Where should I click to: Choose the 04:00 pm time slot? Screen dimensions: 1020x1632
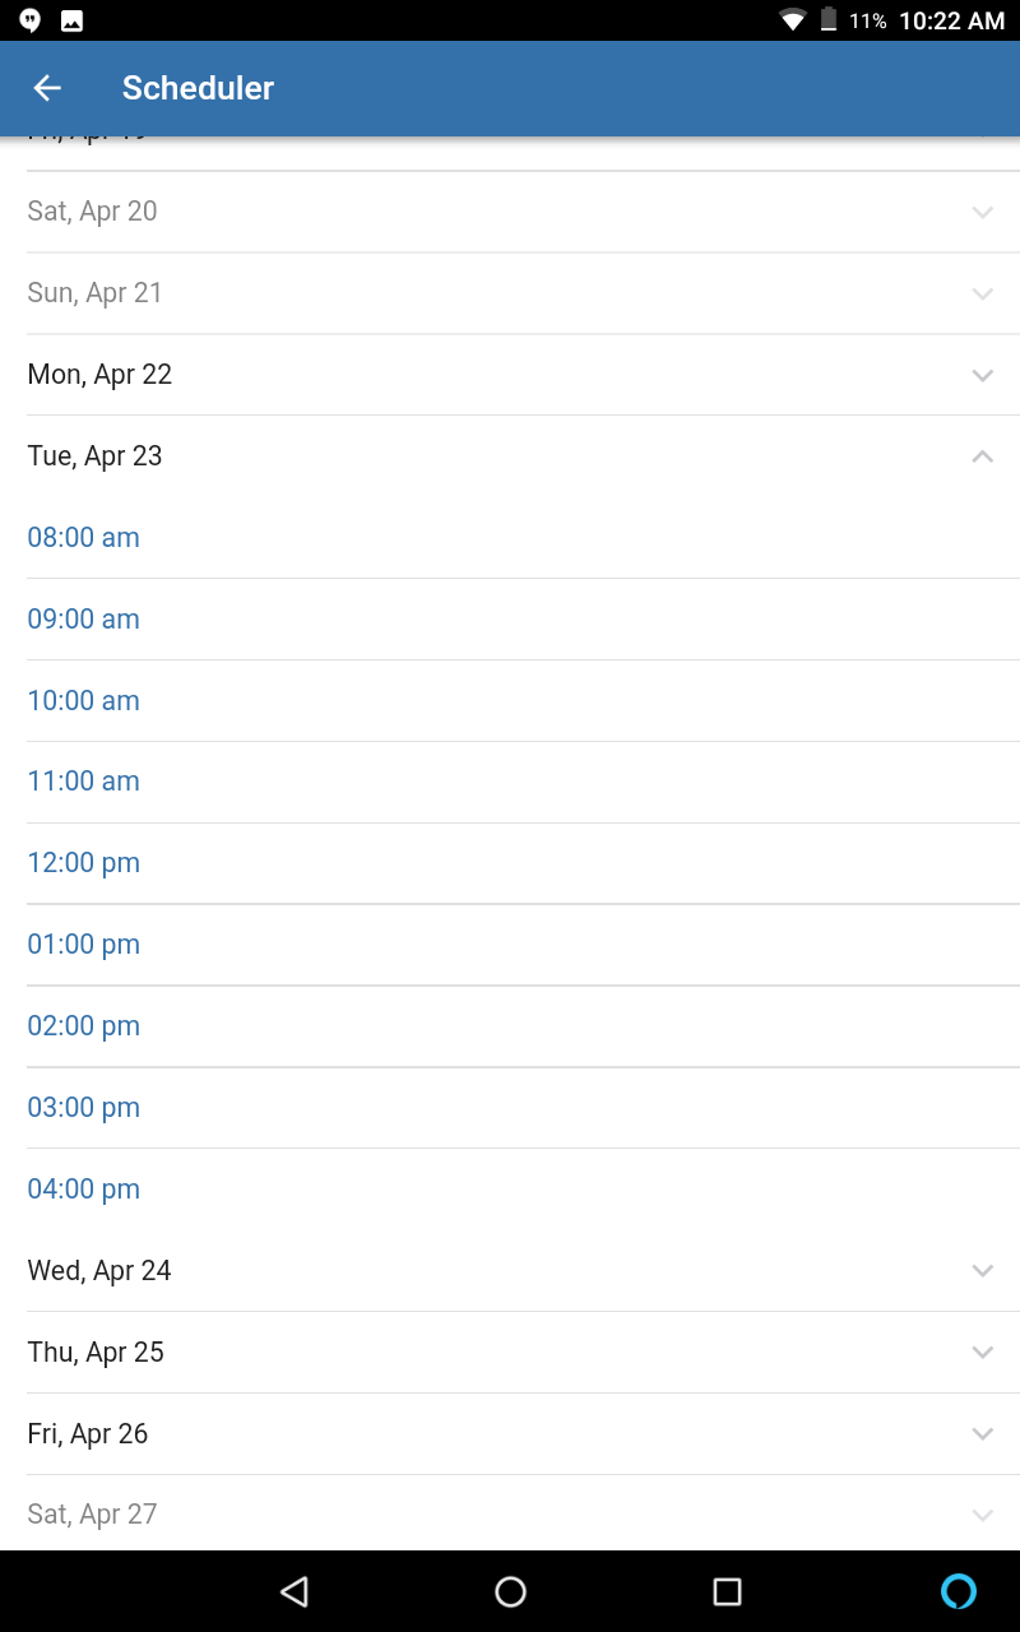tap(84, 1189)
